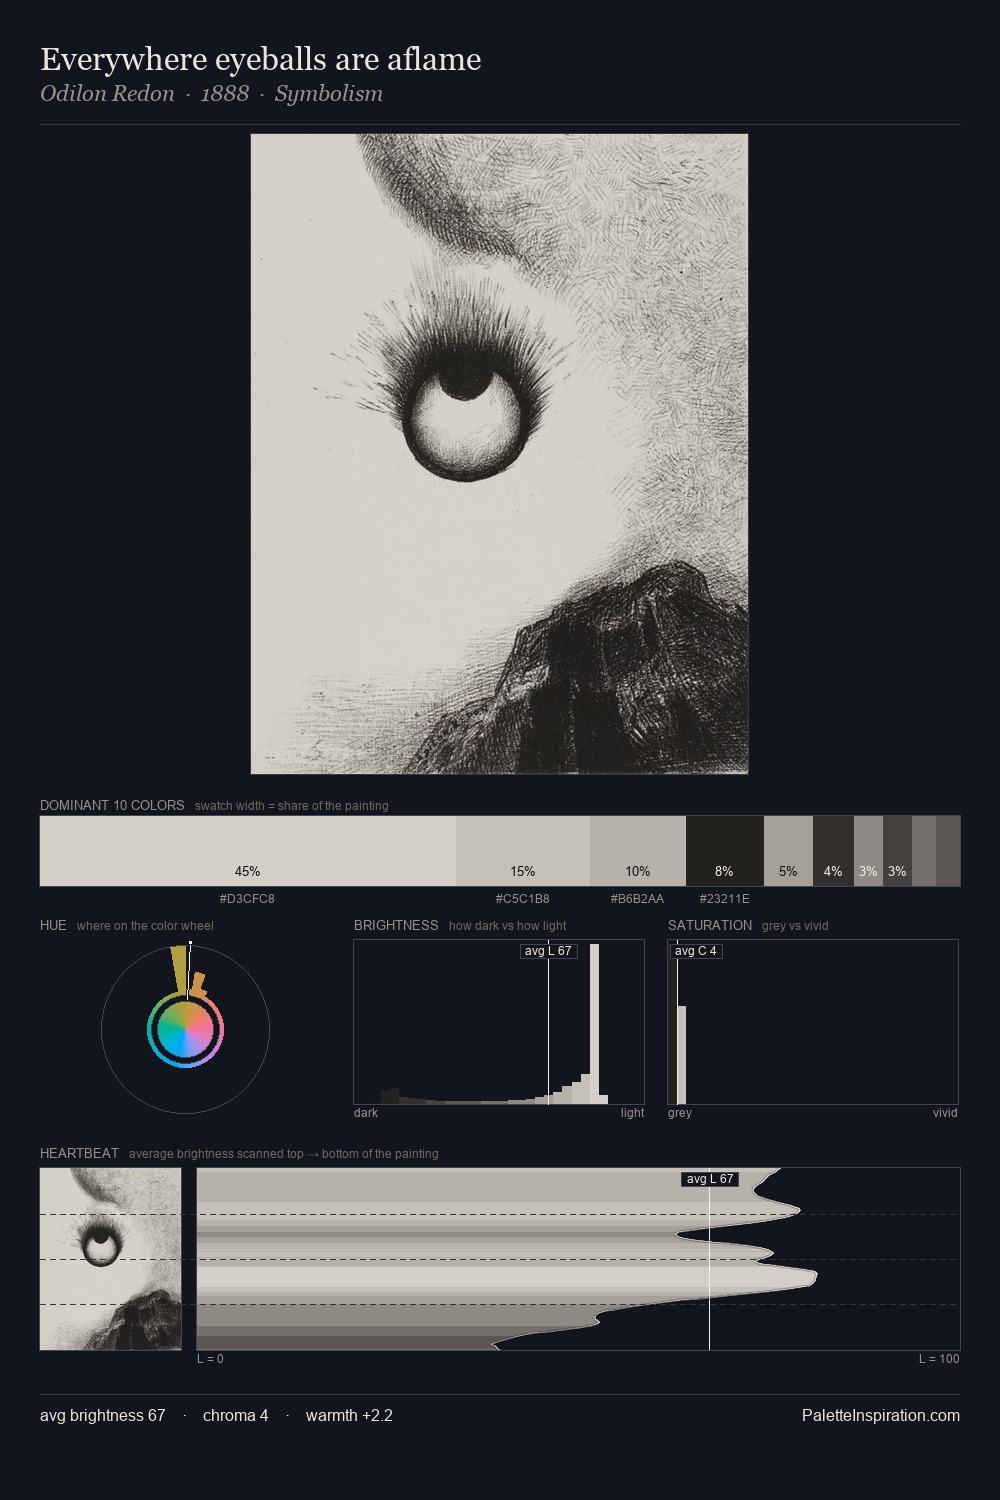1000x1500 pixels.
Task: Click the "vivid" axis label
Action: coord(945,1113)
